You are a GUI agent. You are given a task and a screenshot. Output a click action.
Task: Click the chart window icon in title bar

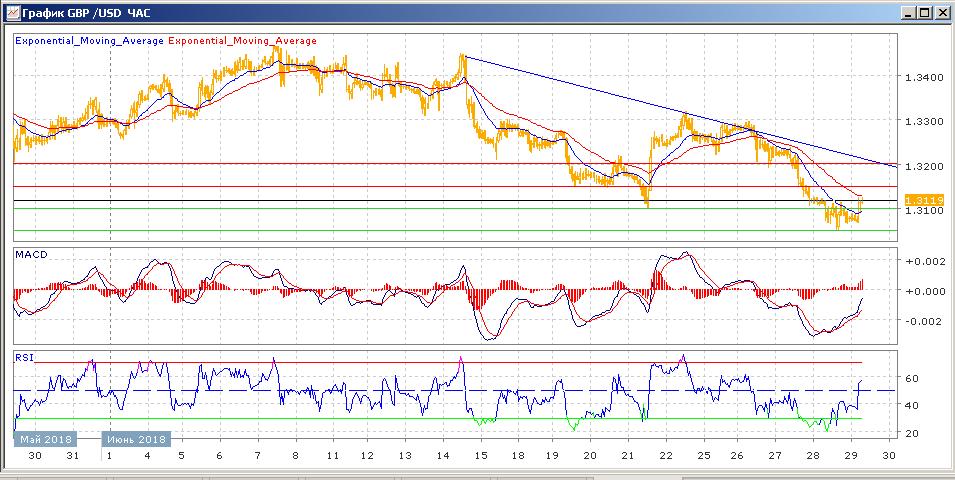tap(12, 12)
